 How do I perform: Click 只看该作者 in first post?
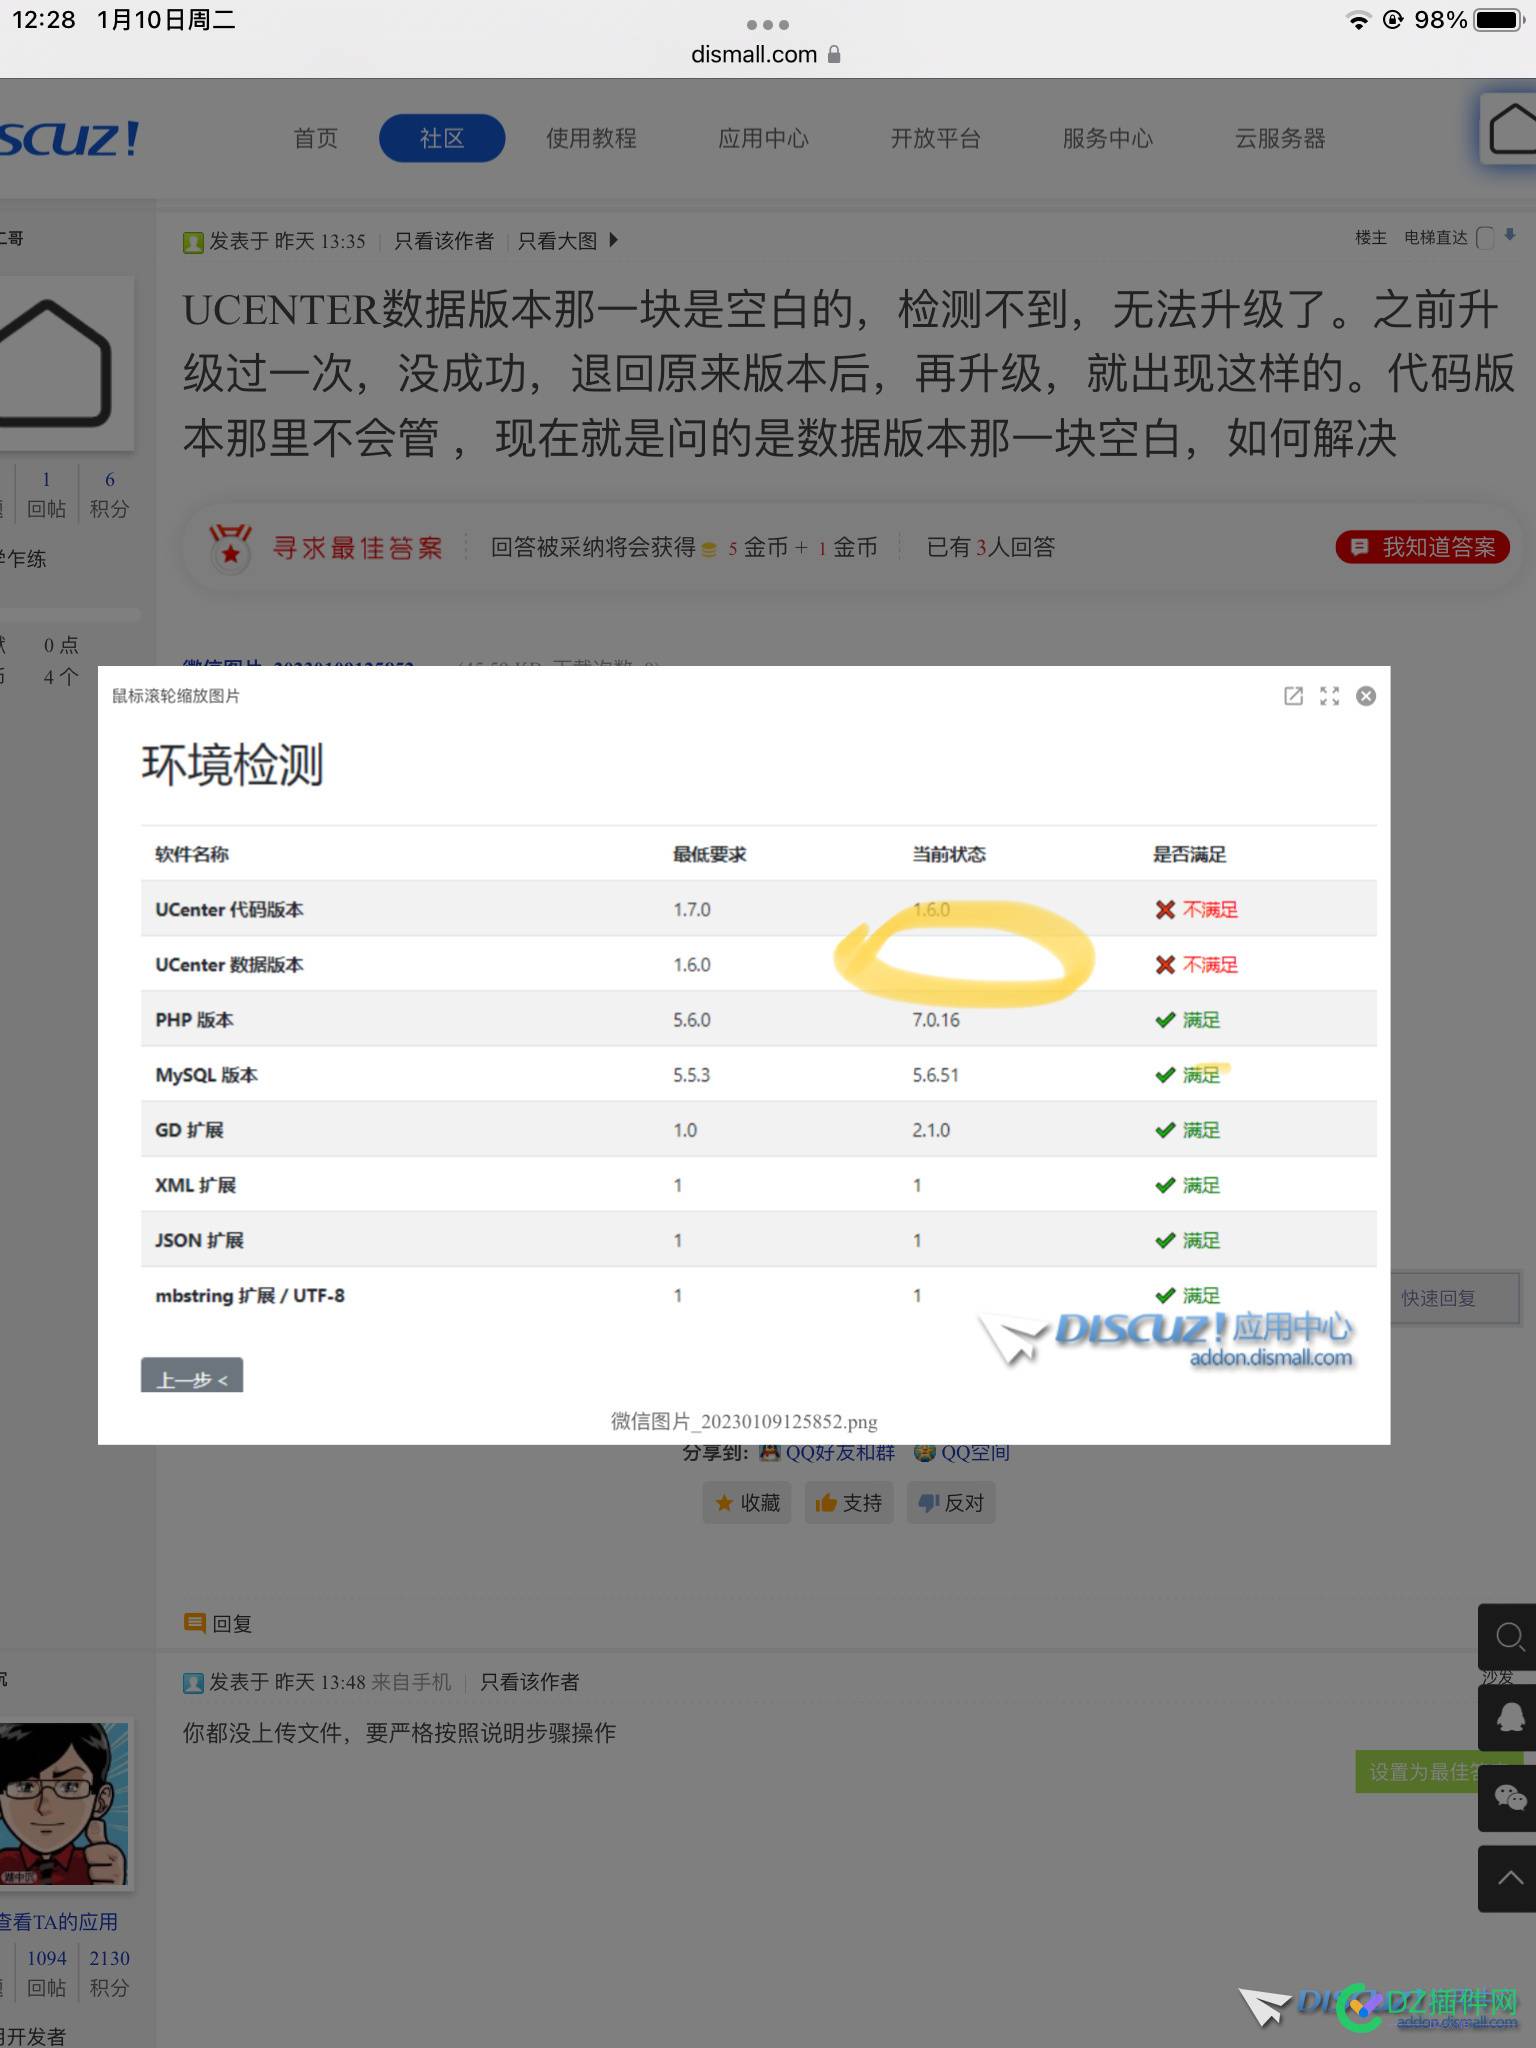444,241
